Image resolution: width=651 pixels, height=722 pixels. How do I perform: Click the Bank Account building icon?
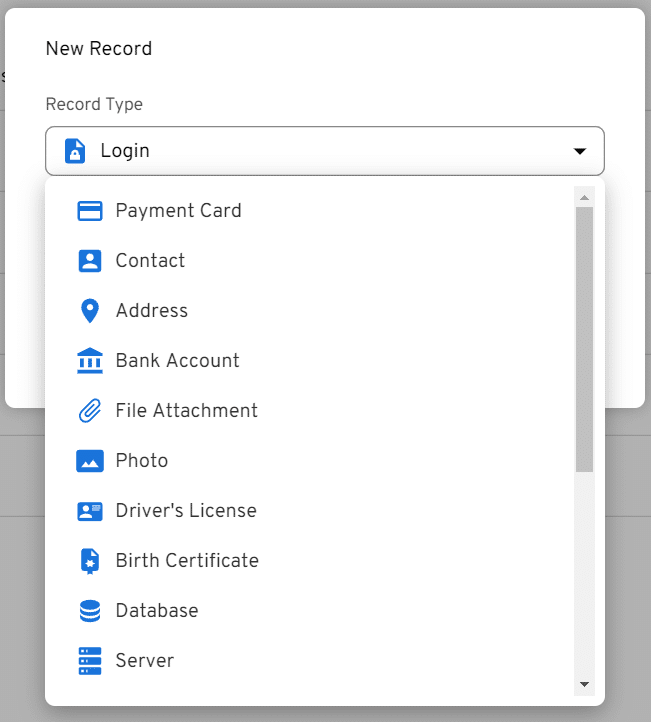point(90,361)
